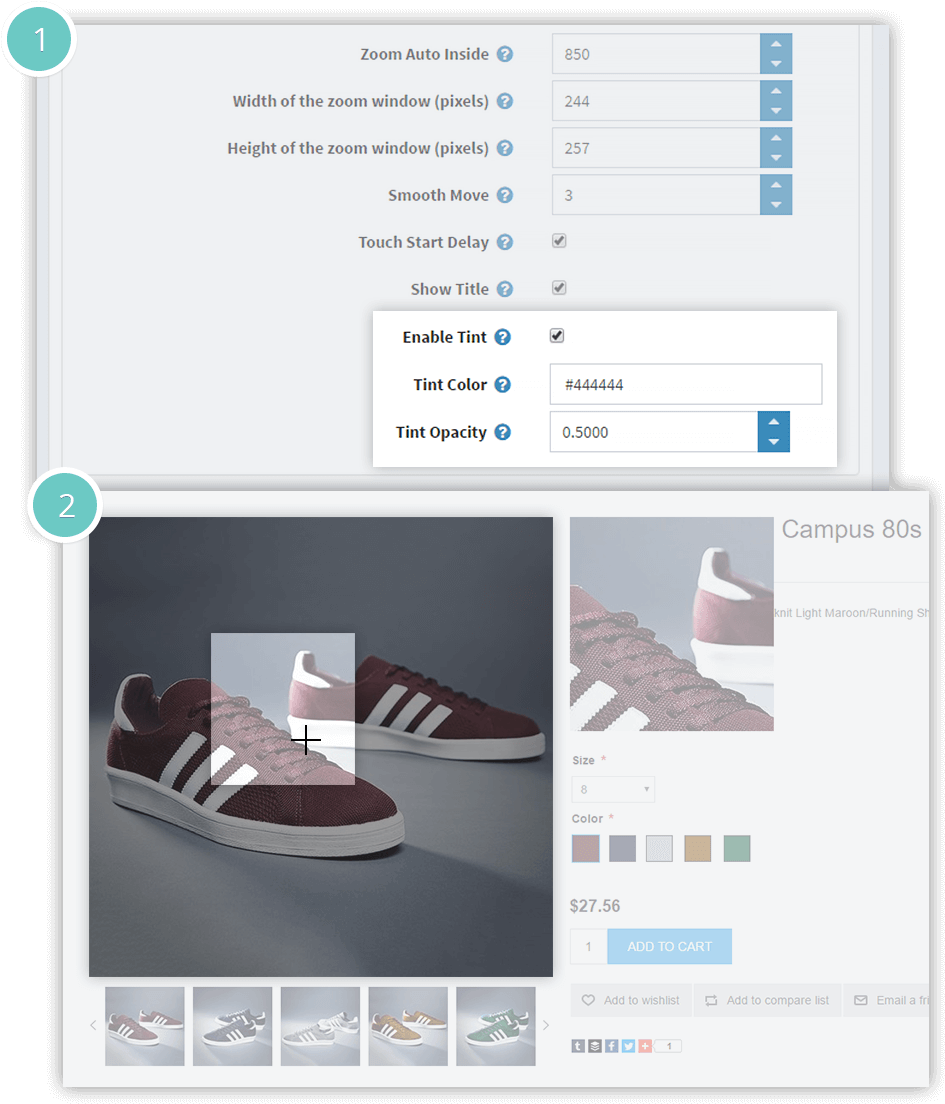Share product on Facebook icon

point(611,1046)
